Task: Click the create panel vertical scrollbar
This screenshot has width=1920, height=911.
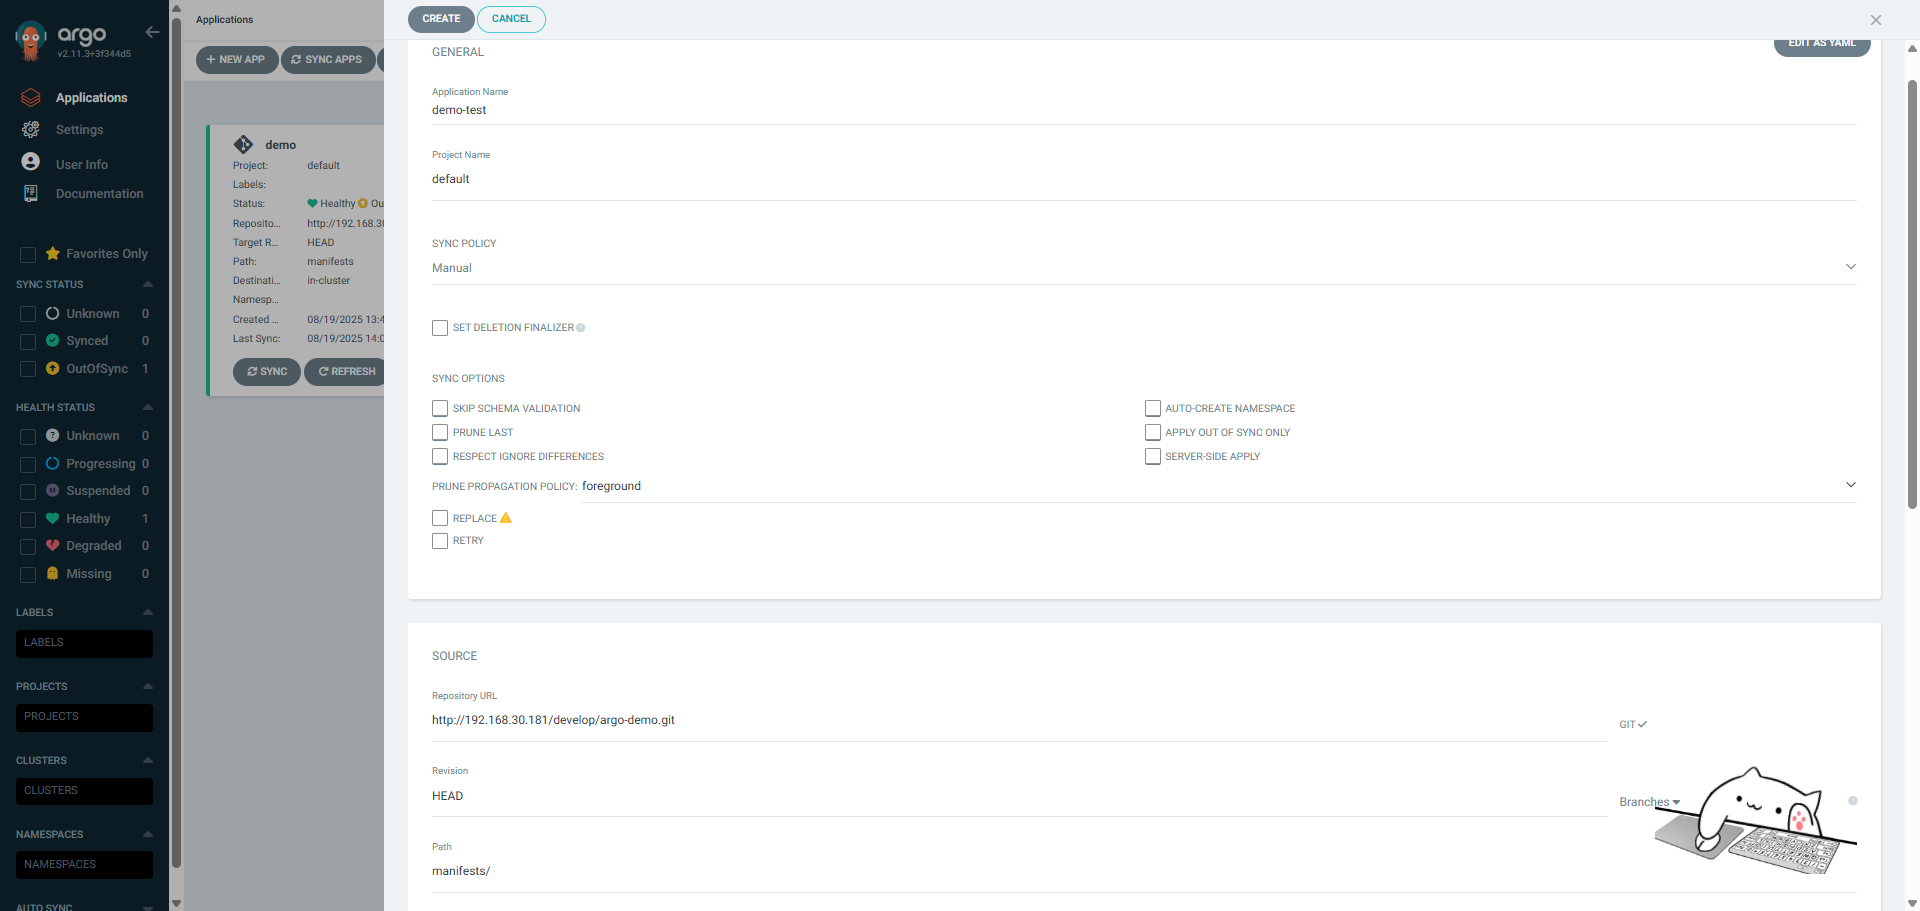Action: [x=1912, y=295]
